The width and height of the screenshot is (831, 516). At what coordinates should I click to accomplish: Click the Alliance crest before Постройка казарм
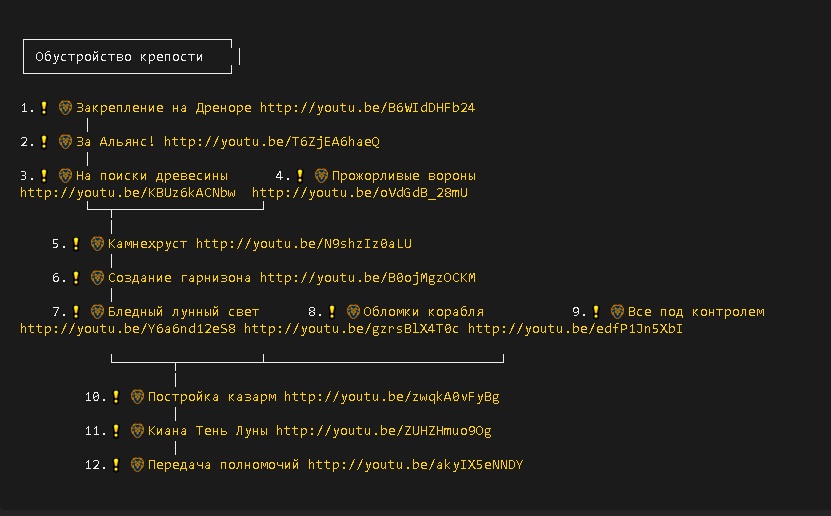point(137,397)
